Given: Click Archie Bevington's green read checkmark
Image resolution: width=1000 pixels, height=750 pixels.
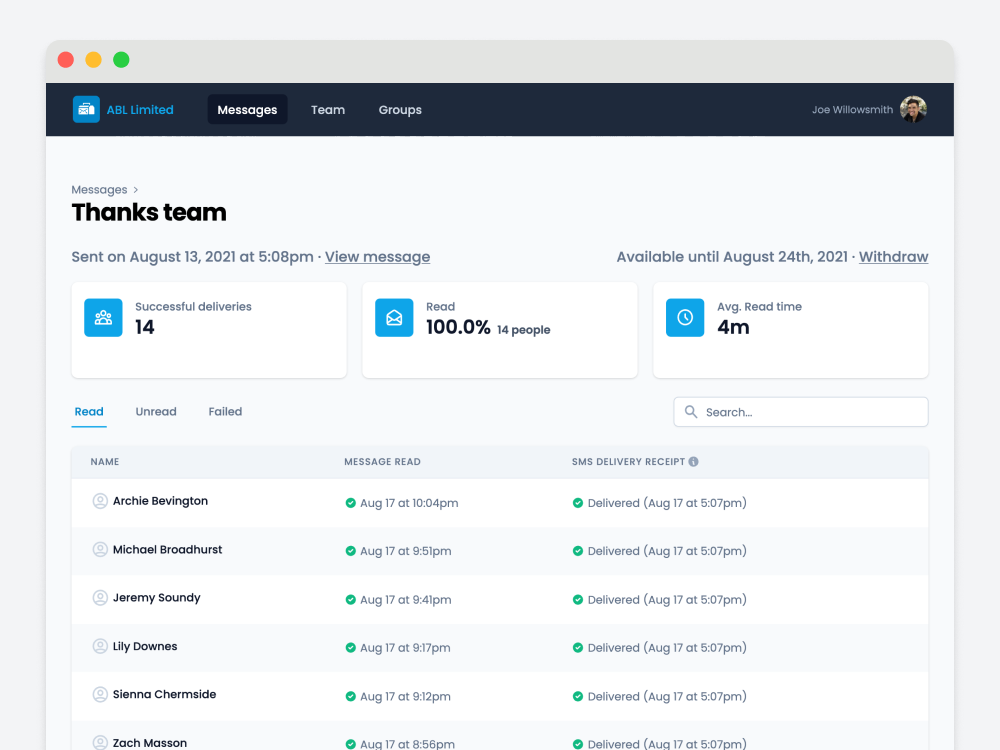Looking at the screenshot, I should [350, 503].
